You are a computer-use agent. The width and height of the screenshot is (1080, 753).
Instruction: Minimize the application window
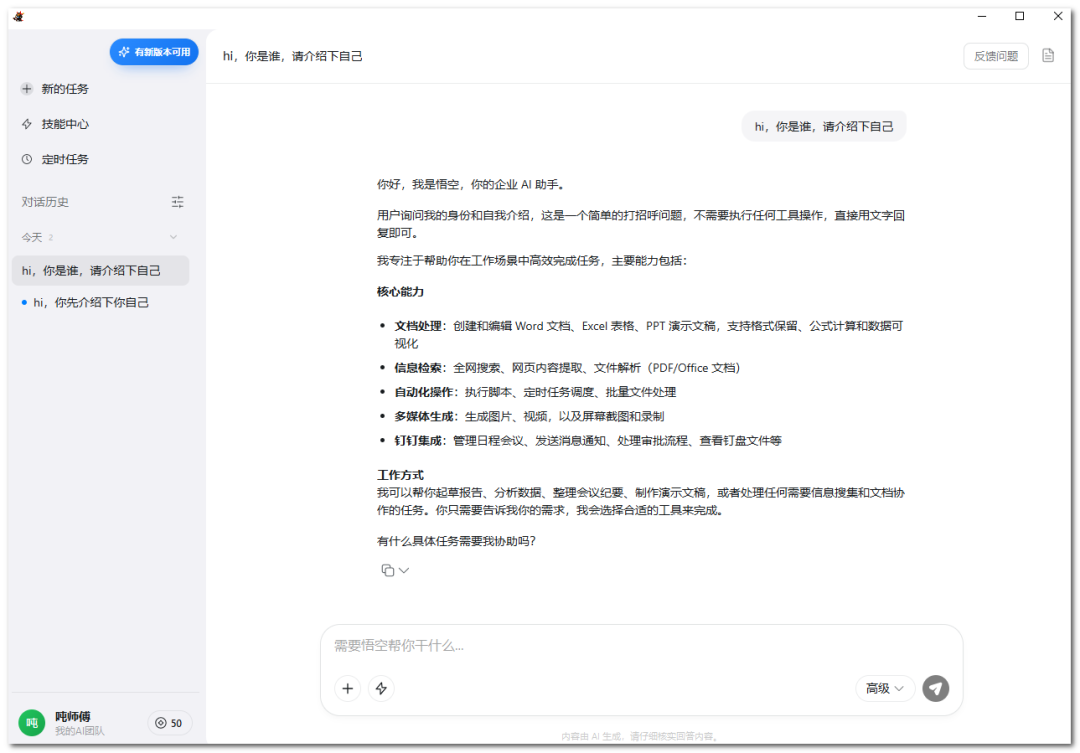click(982, 17)
